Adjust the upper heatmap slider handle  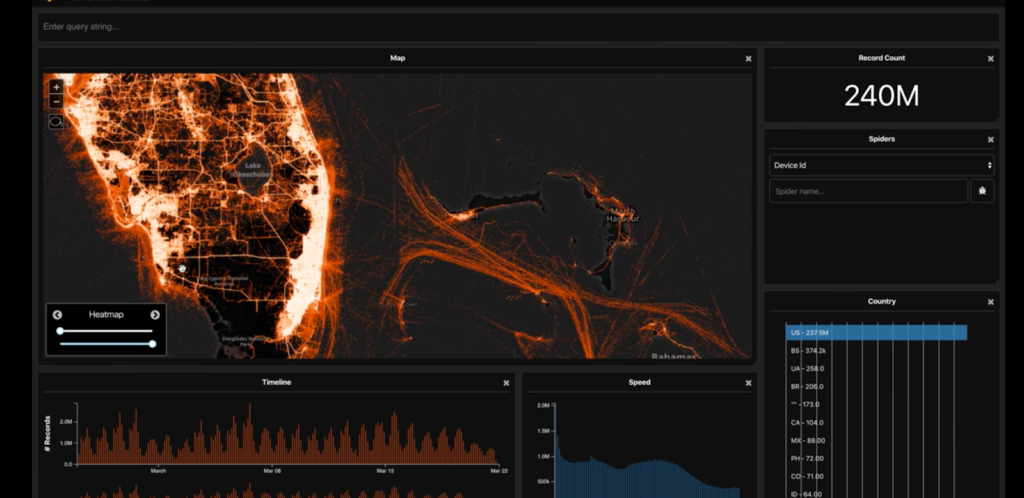click(60, 331)
